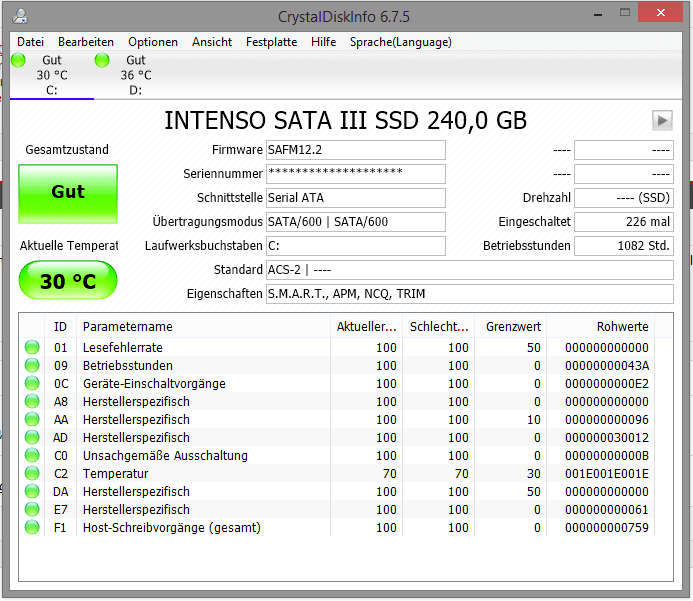Click raw value 00000000043A
This screenshot has height=601, width=693.
click(x=607, y=366)
